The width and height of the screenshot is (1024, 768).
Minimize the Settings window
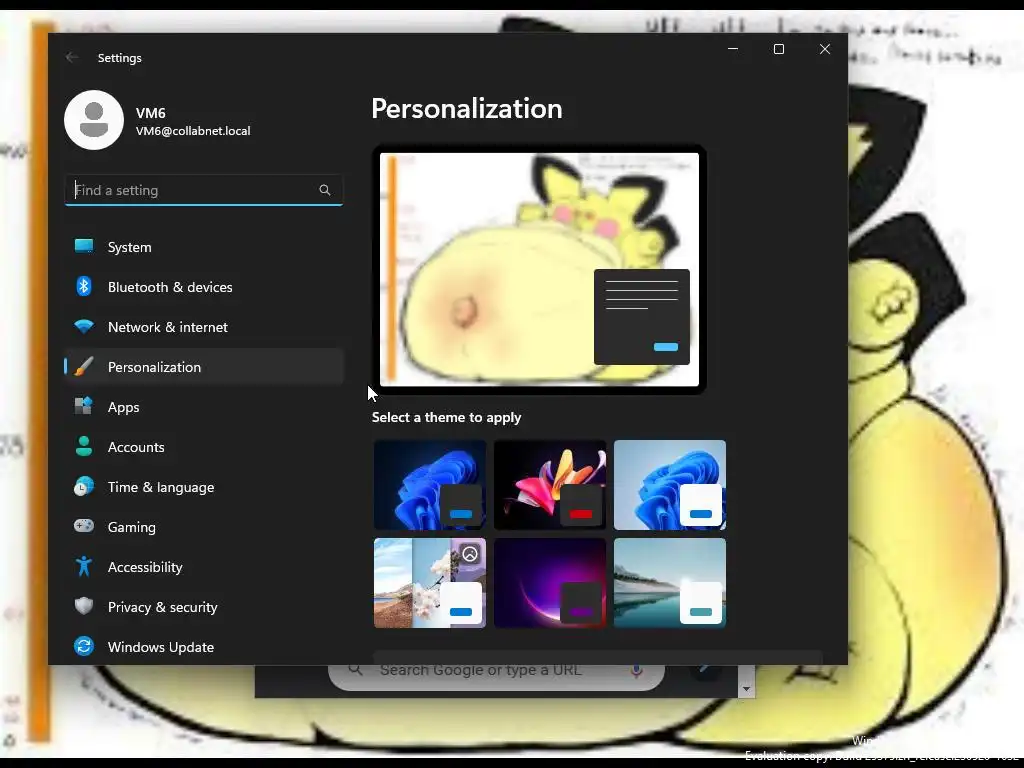pyautogui.click(x=733, y=49)
